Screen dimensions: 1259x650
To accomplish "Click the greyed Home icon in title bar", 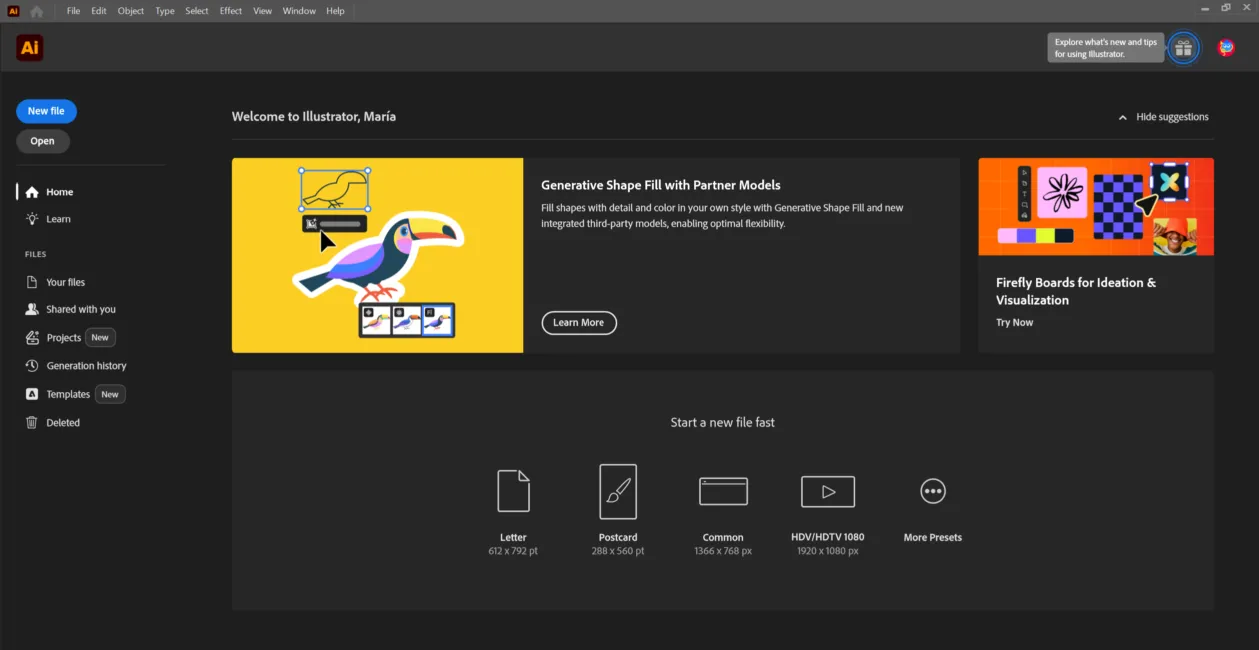I will tap(37, 11).
